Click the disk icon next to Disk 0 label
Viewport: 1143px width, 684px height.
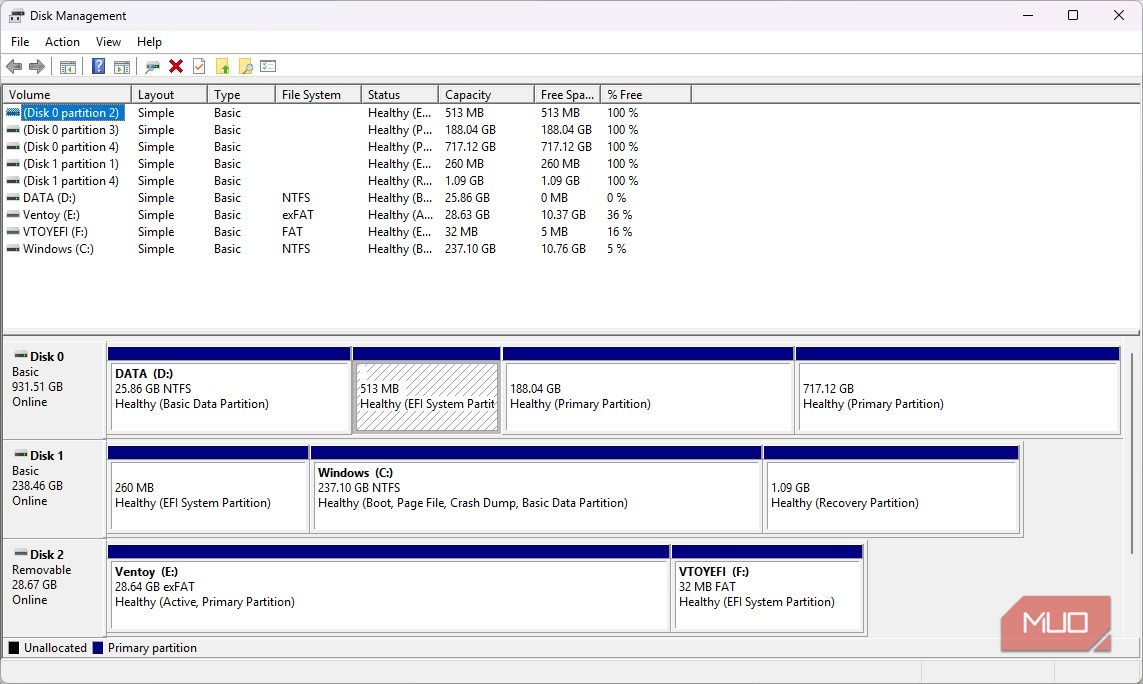pyautogui.click(x=20, y=355)
